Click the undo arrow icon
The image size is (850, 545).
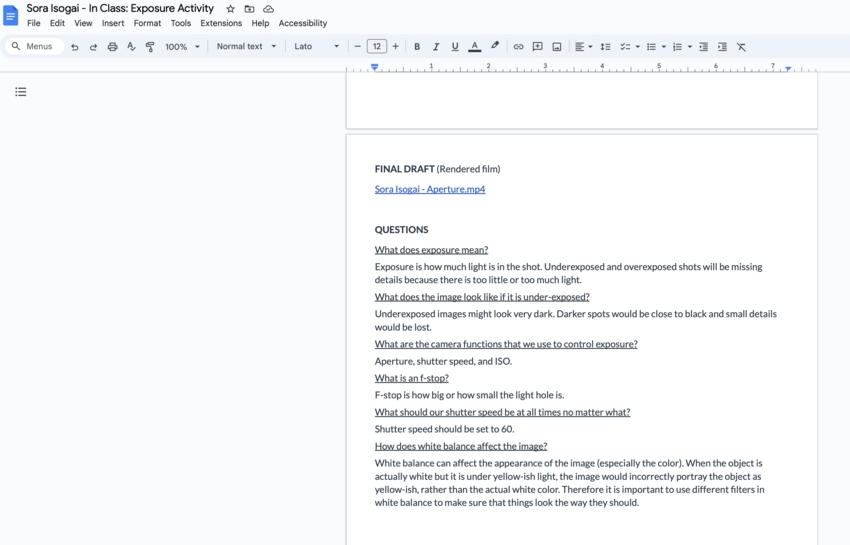pos(74,47)
